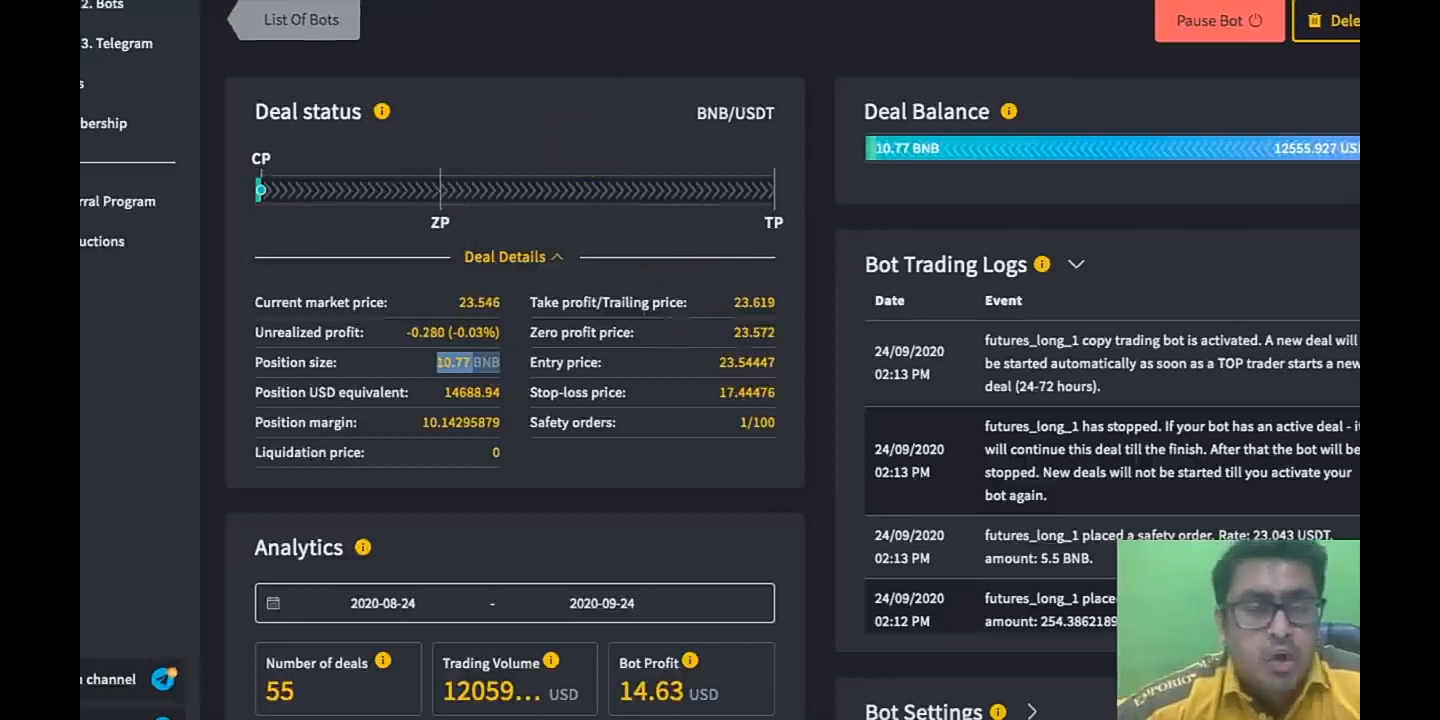Viewport: 1440px width, 720px height.
Task: Select safety orders value 1/100
Action: tap(757, 422)
